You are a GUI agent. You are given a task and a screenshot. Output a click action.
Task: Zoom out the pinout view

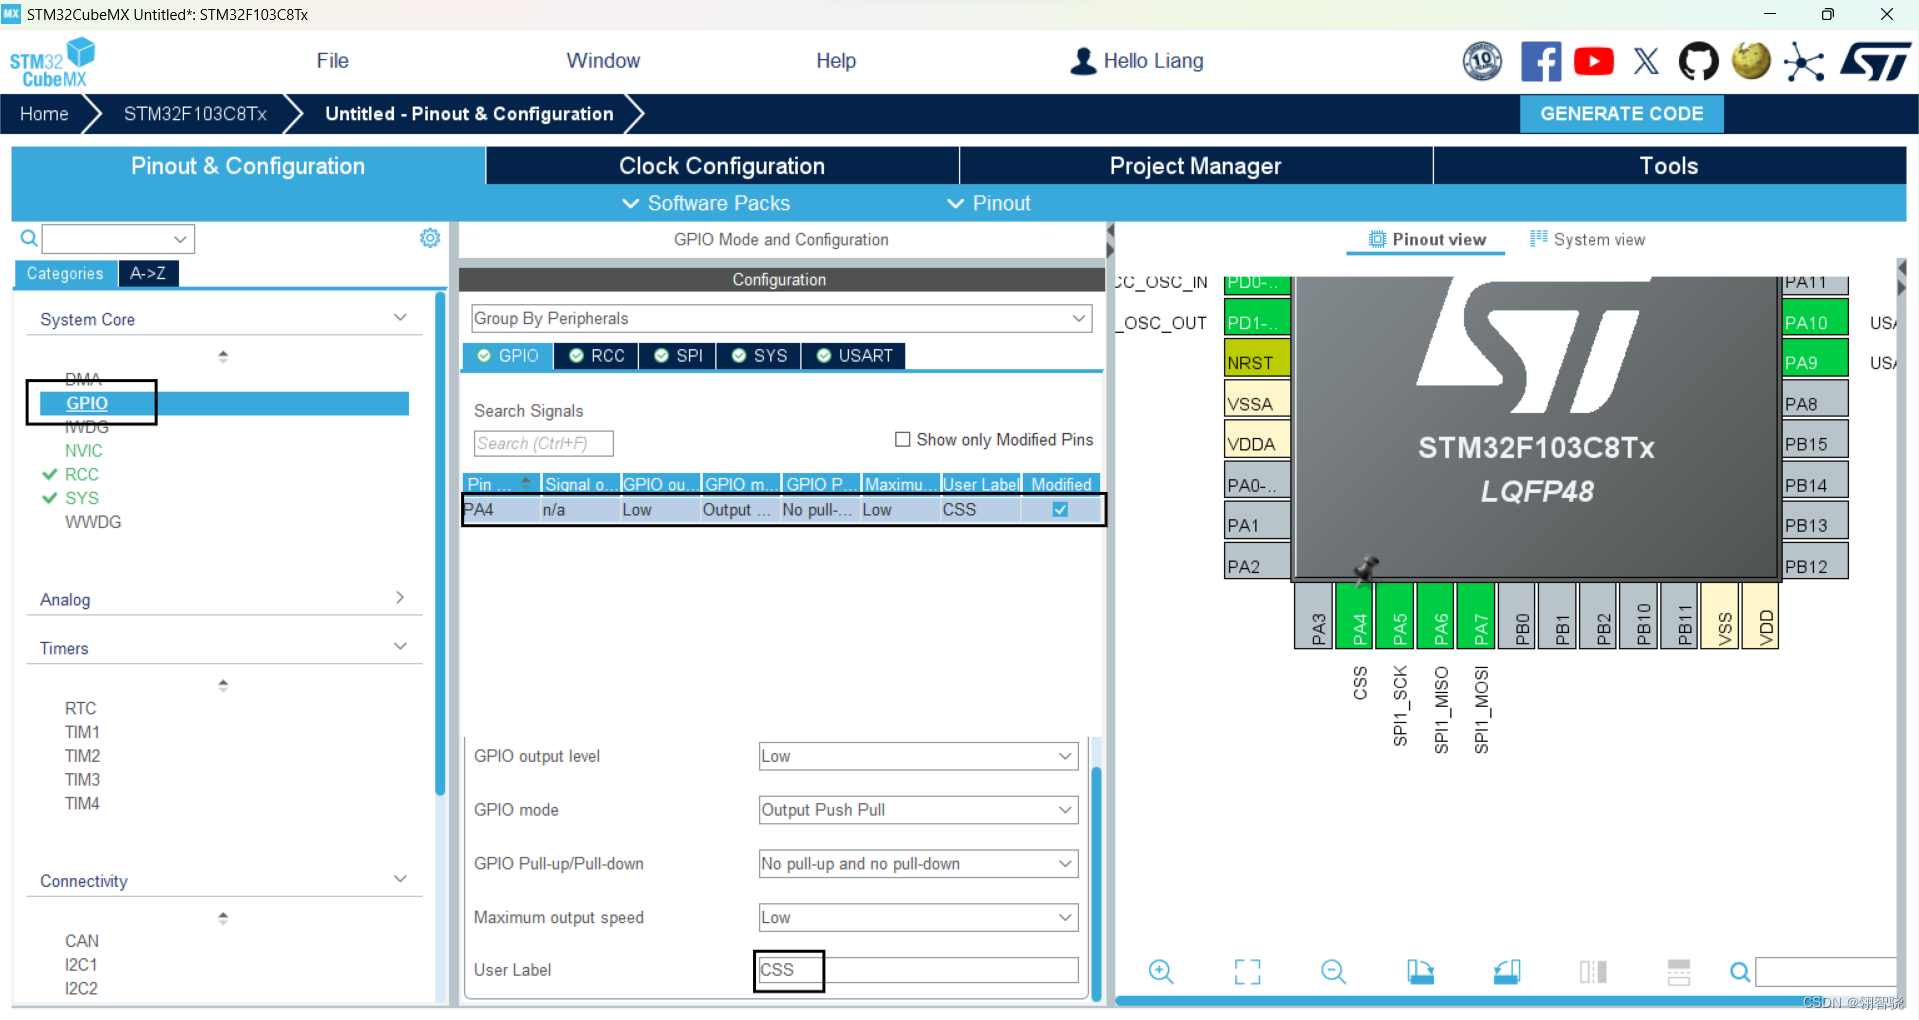[1333, 971]
